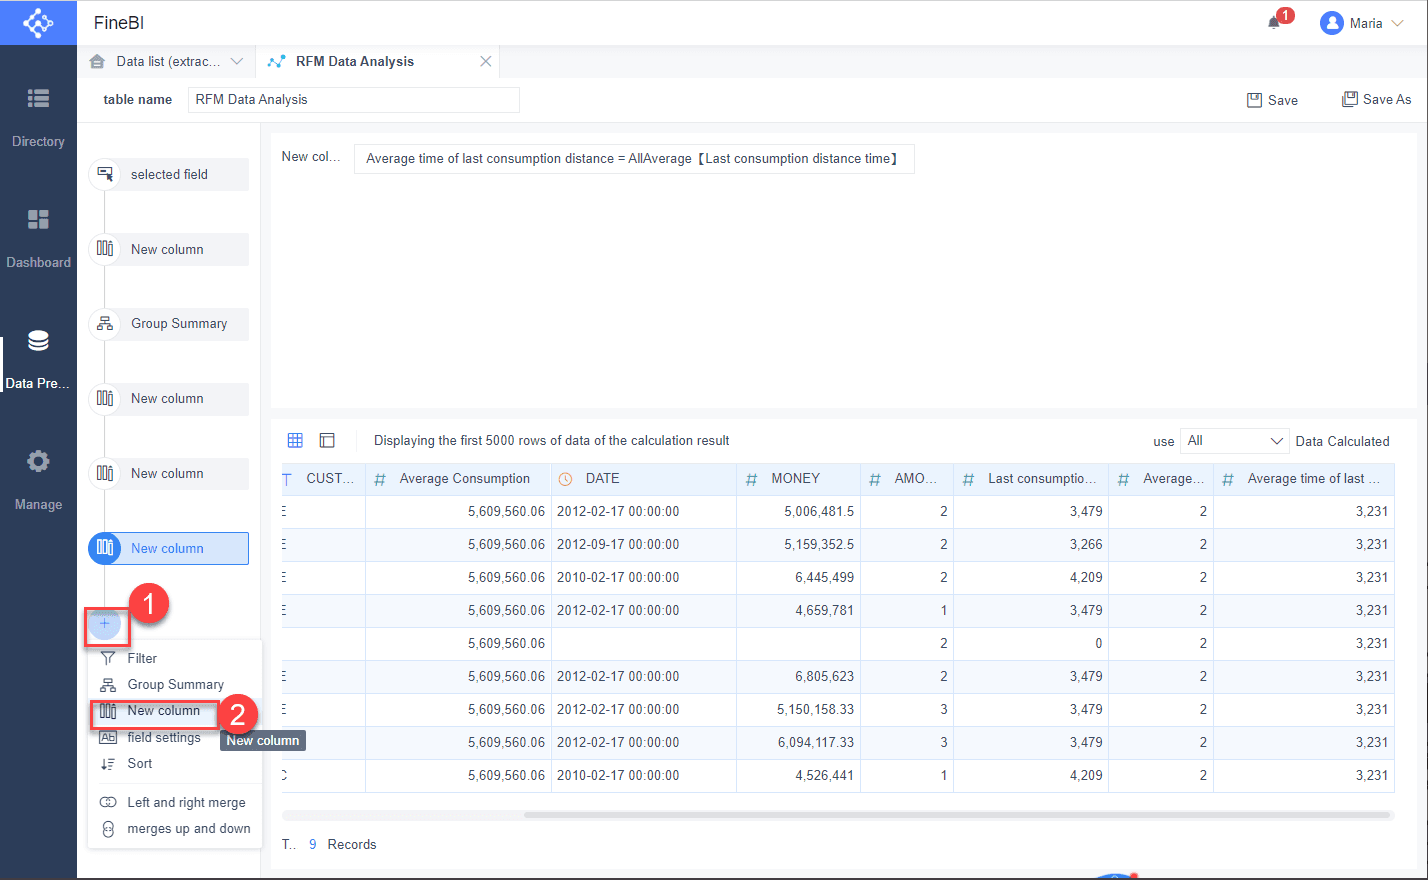Choose New column from the add-step menu
The height and width of the screenshot is (880, 1428).
click(174, 711)
